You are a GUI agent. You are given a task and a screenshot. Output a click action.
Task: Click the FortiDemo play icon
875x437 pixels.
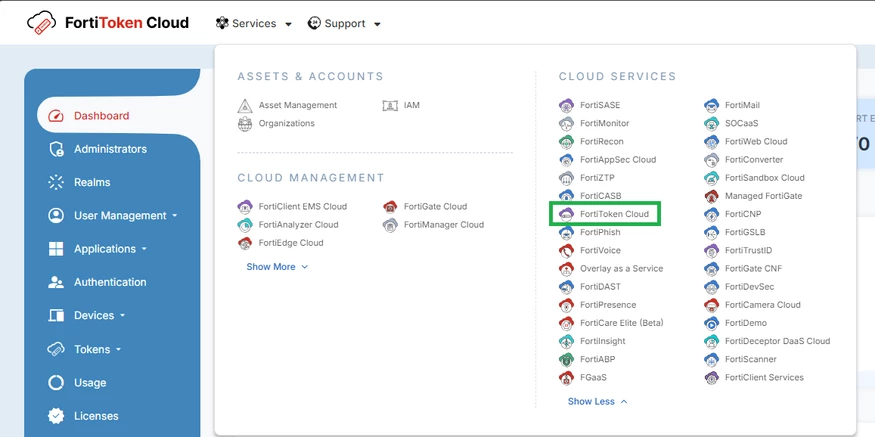click(711, 323)
